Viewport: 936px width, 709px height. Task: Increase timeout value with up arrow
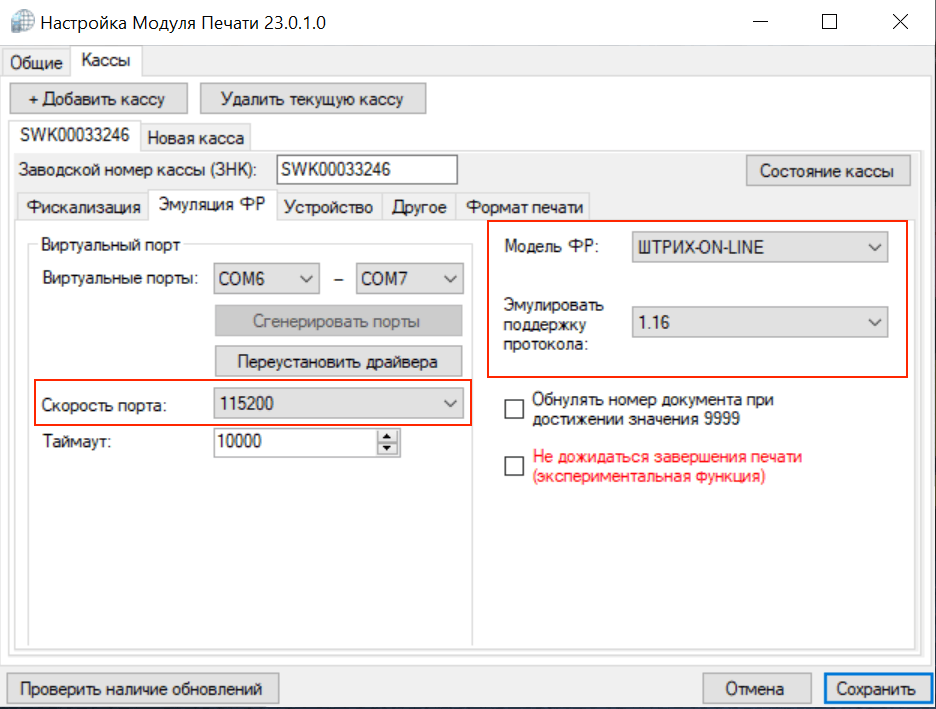point(388,436)
